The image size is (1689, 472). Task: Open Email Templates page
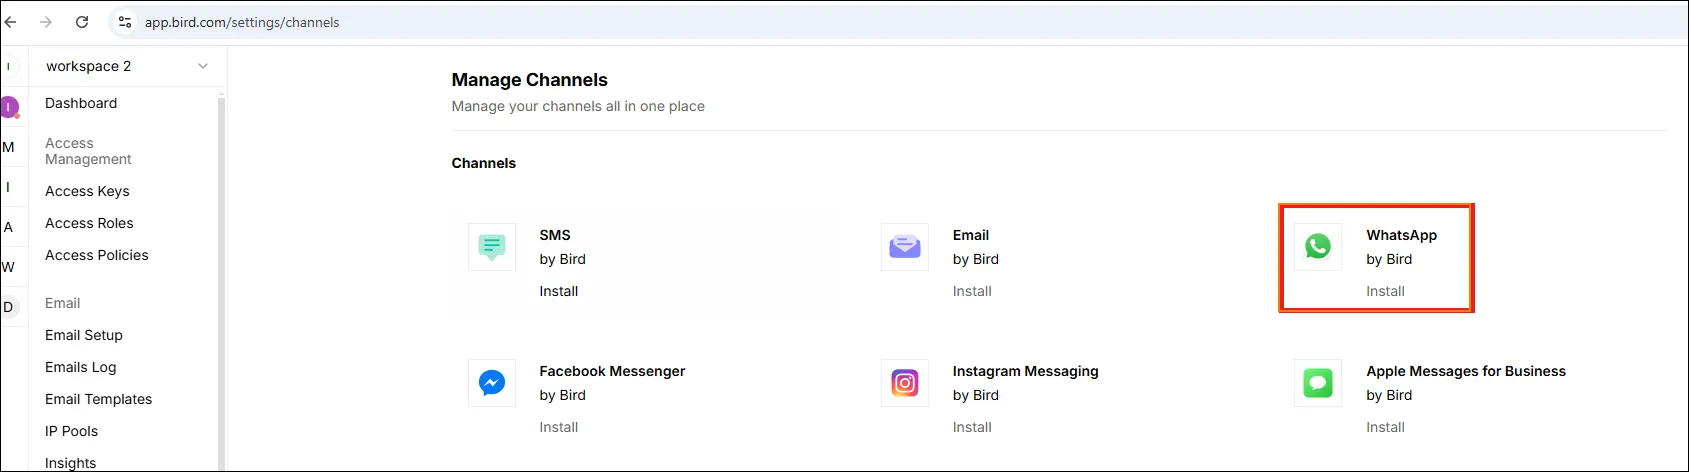(99, 399)
